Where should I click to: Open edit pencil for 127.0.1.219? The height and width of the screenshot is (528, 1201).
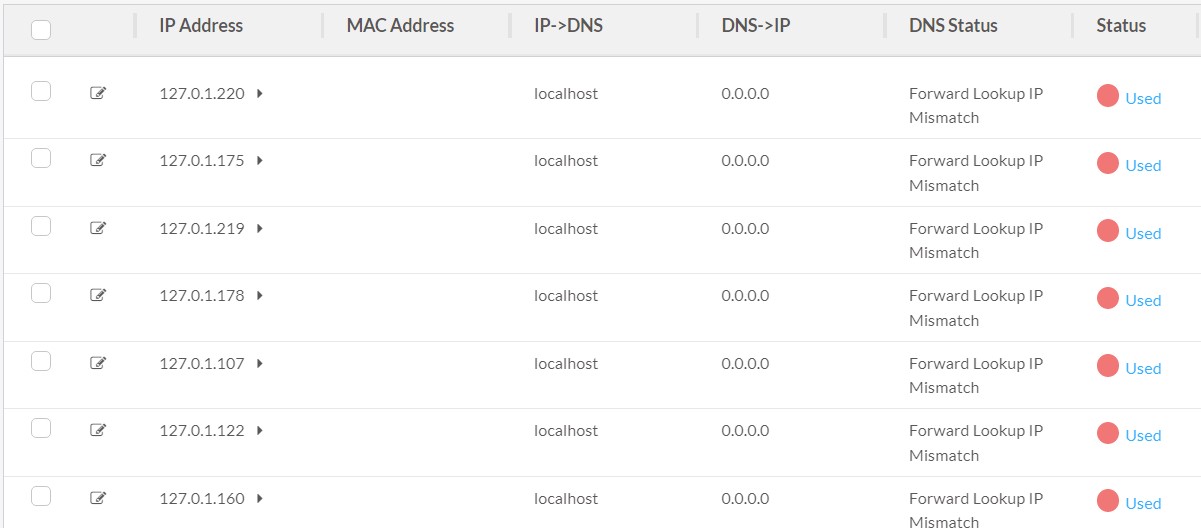(x=98, y=228)
